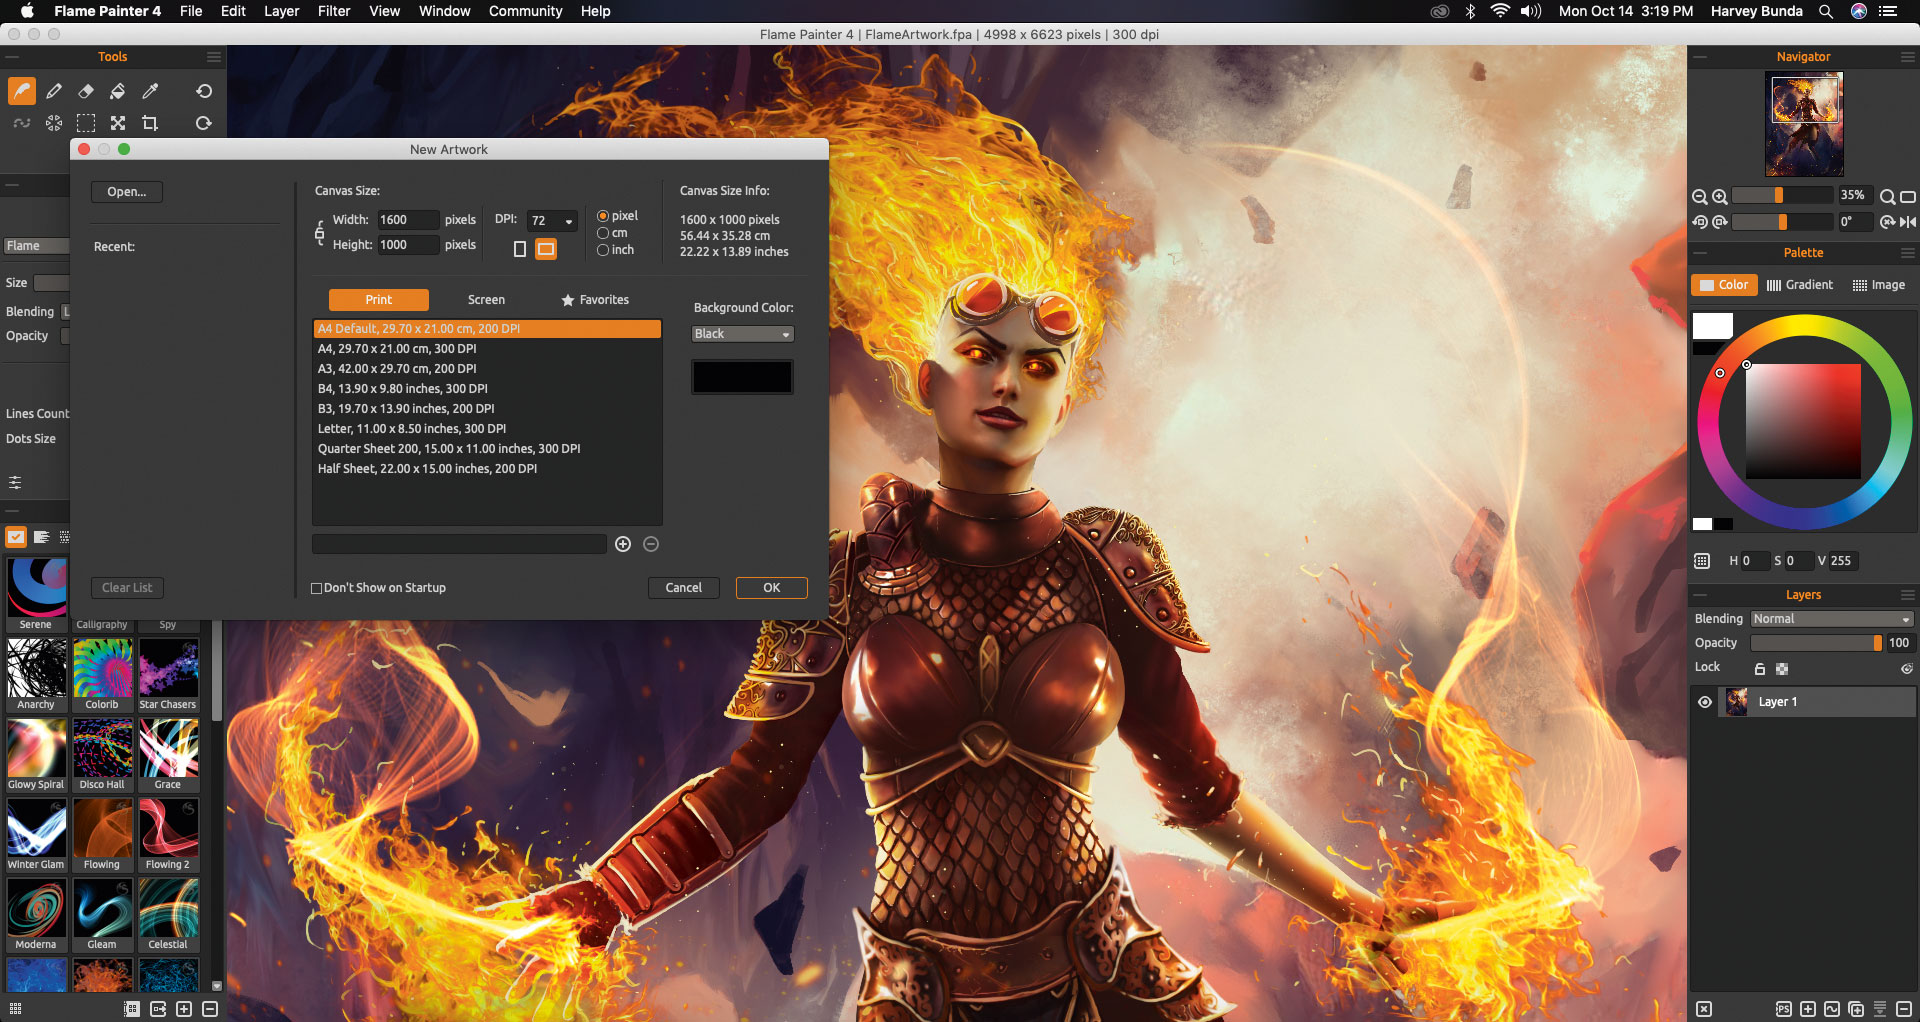
Task: Click the rotate canvas clockwise icon
Action: point(1719,222)
